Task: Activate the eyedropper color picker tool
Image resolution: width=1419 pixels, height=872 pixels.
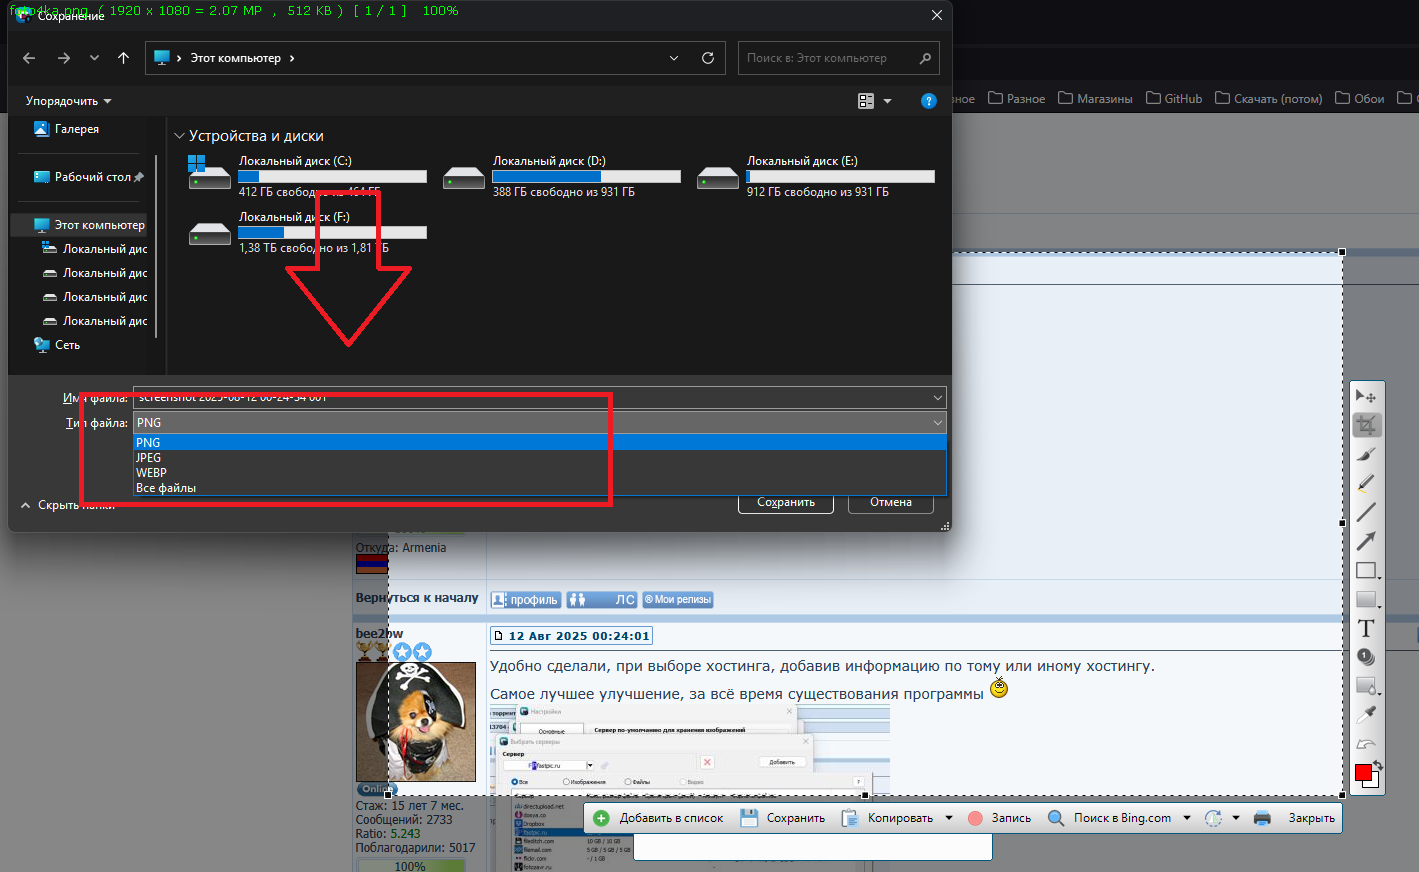Action: coord(1366,715)
